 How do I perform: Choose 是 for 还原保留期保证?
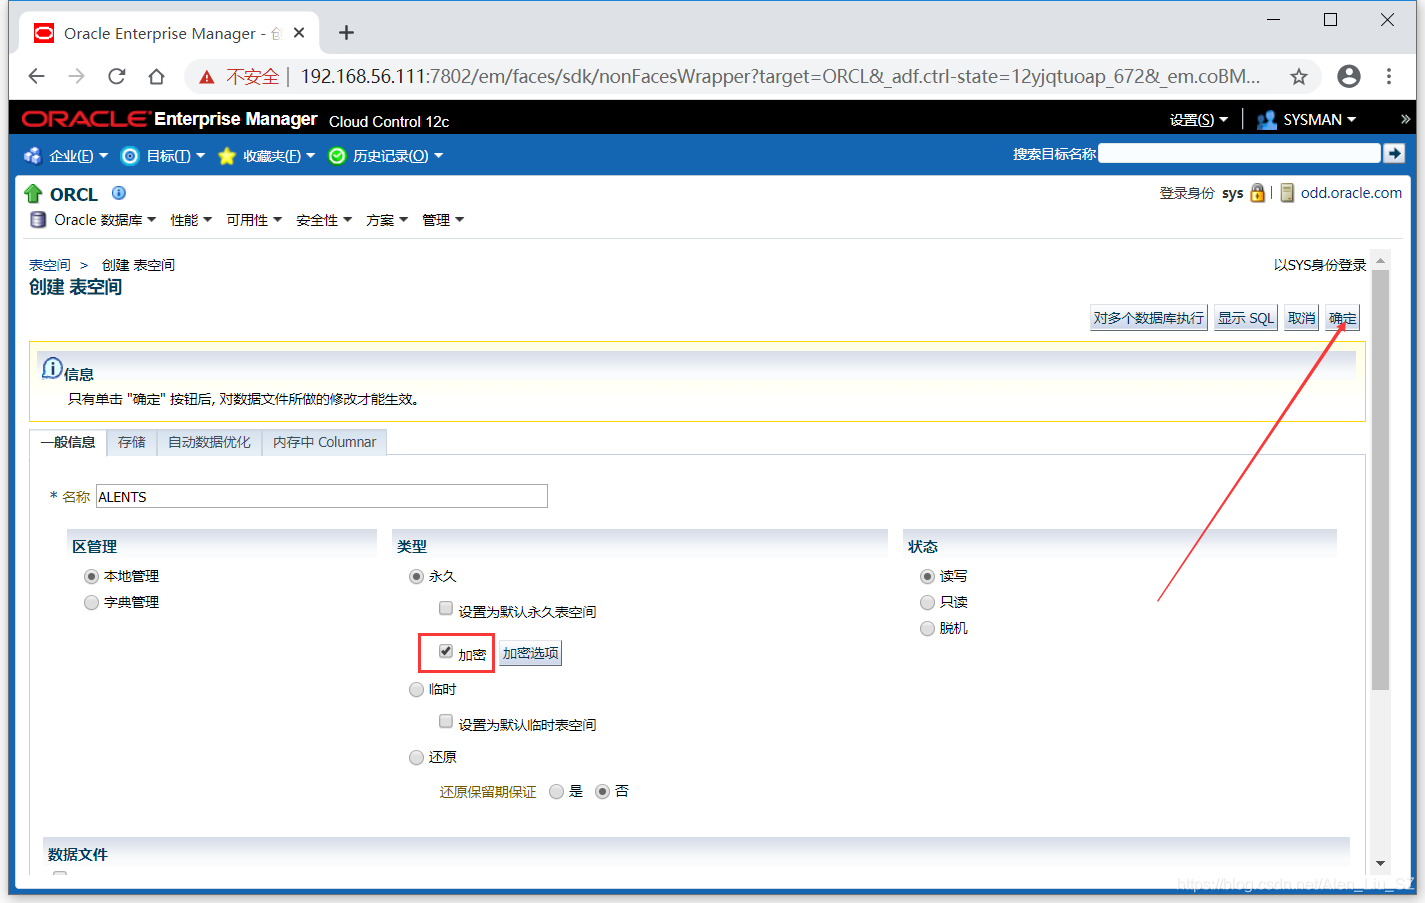pos(556,792)
